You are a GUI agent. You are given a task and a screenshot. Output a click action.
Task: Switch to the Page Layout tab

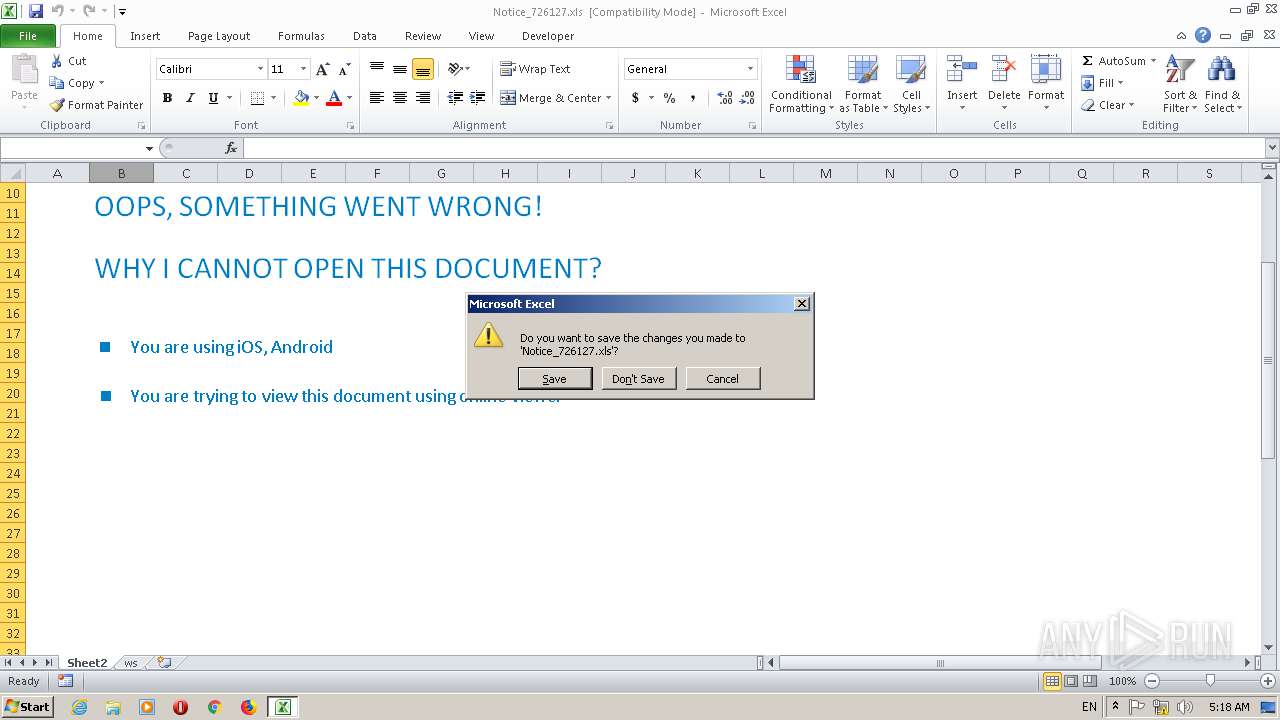(219, 36)
